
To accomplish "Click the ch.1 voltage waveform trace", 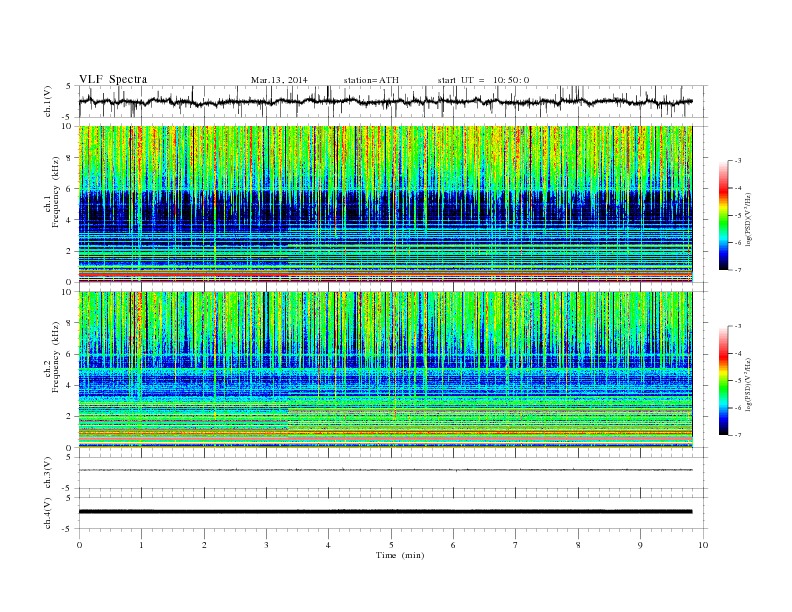I will coord(385,101).
